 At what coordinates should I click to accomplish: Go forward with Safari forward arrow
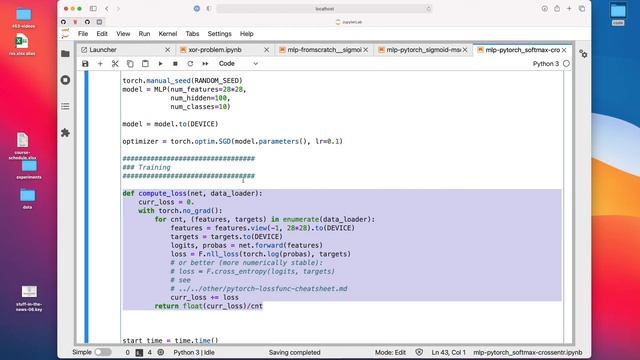pyautogui.click(x=118, y=9)
